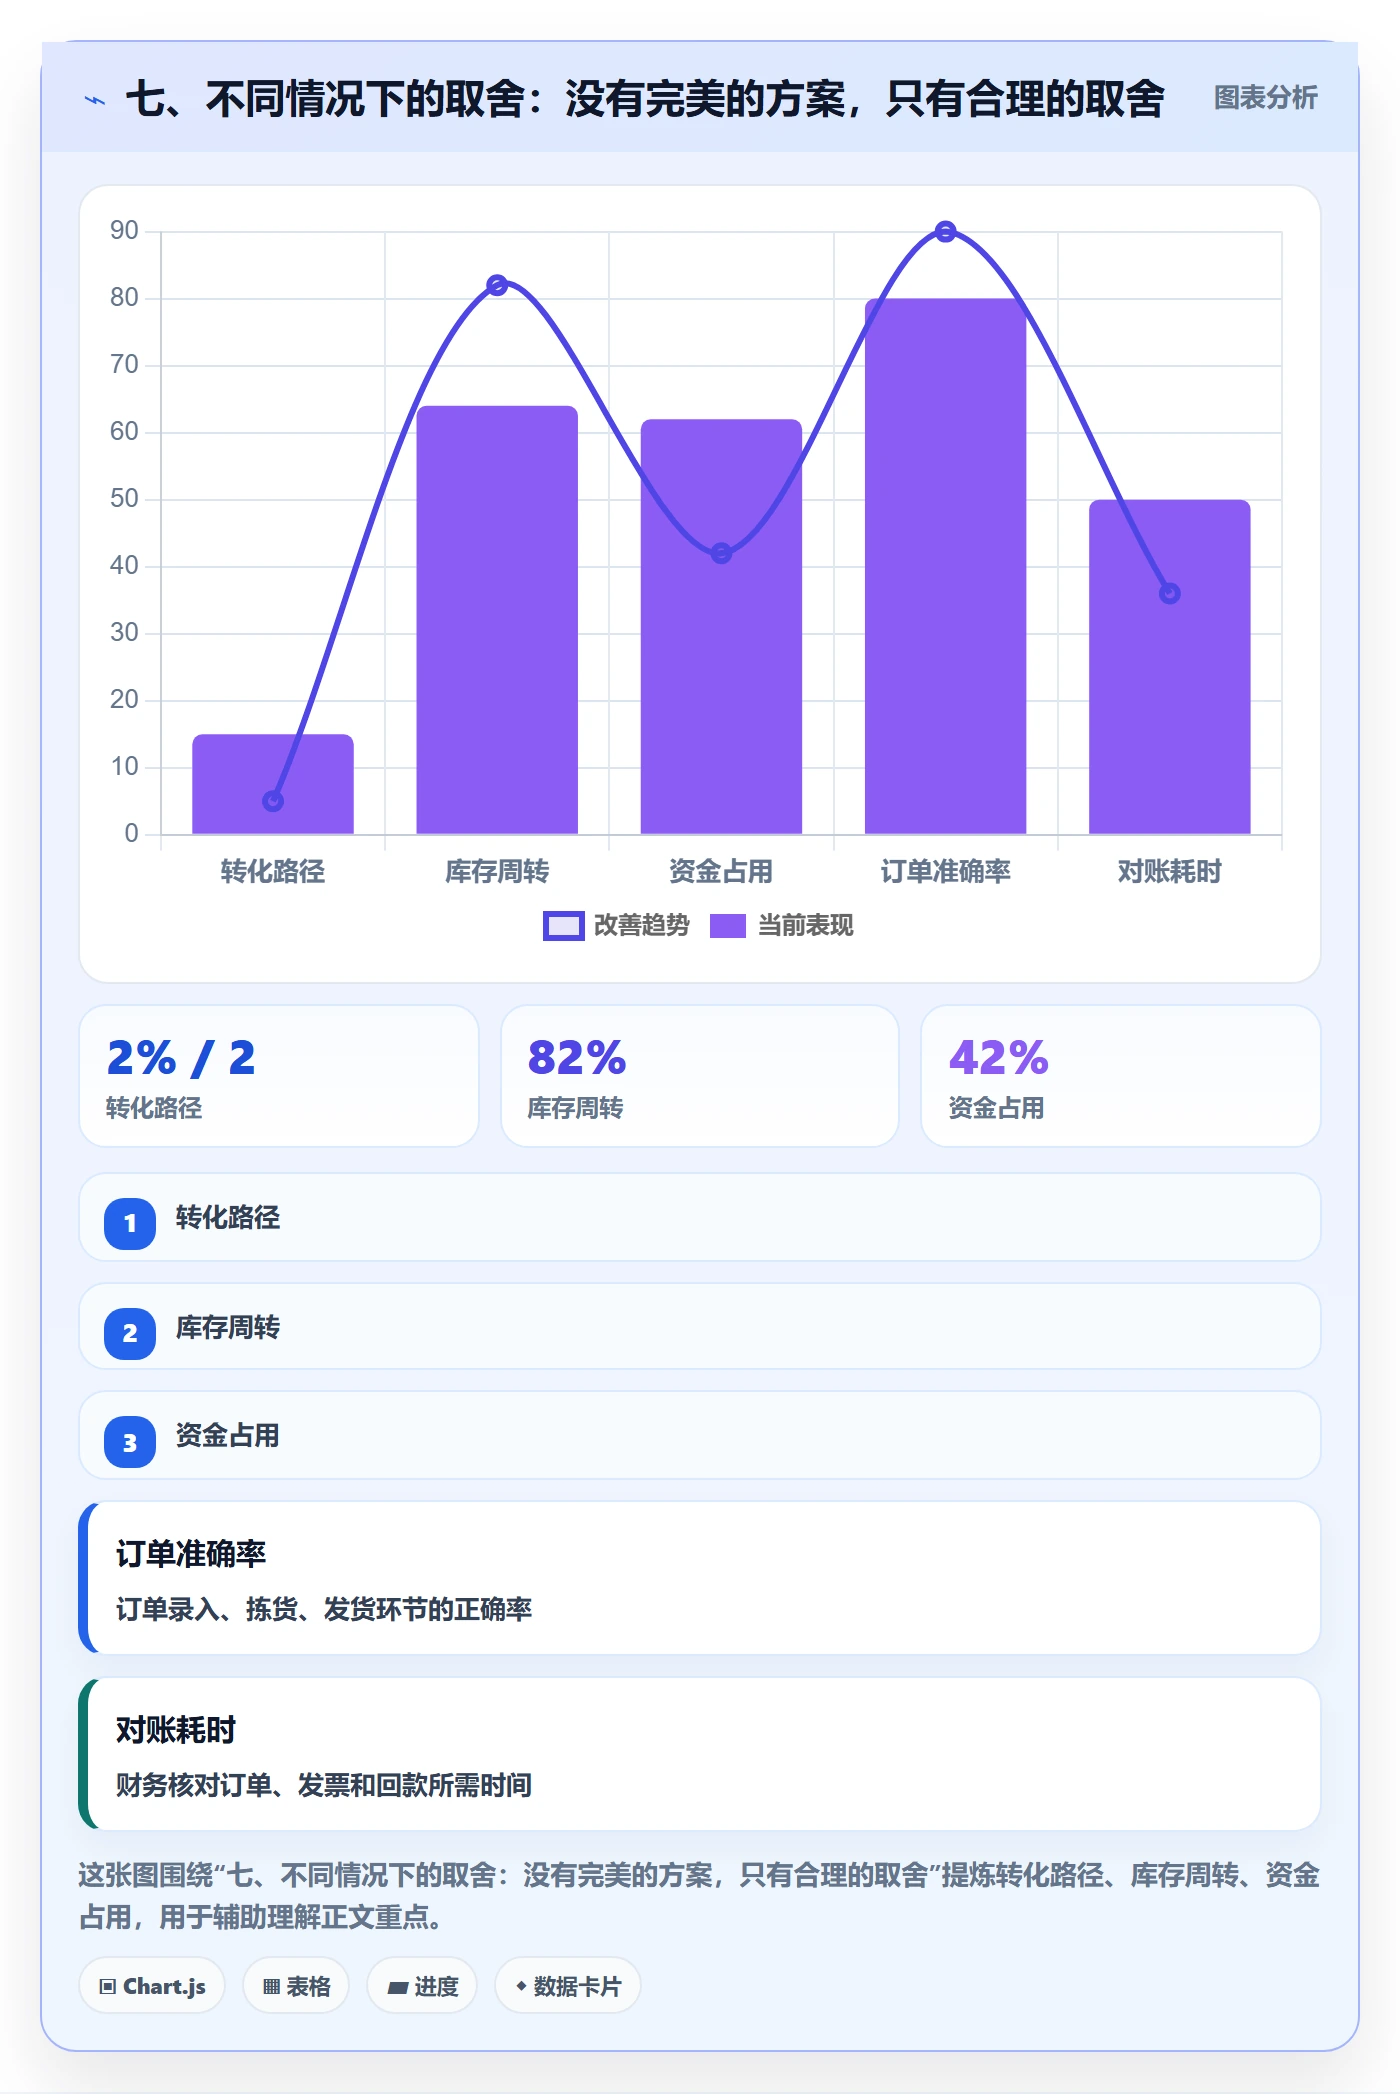Click the trend line point at 订单准确率
The height and width of the screenshot is (2094, 1400).
(x=945, y=232)
